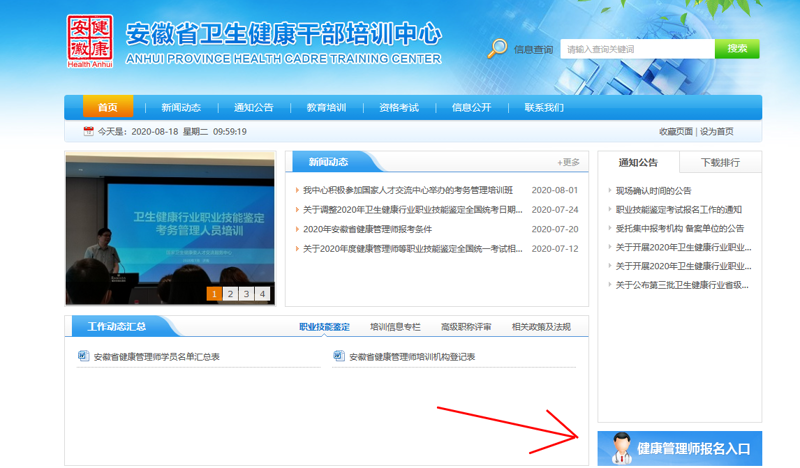The height and width of the screenshot is (468, 800).
Task: Open notice 关于公布第三批卫生健康行业省级...
Action: 682,285
